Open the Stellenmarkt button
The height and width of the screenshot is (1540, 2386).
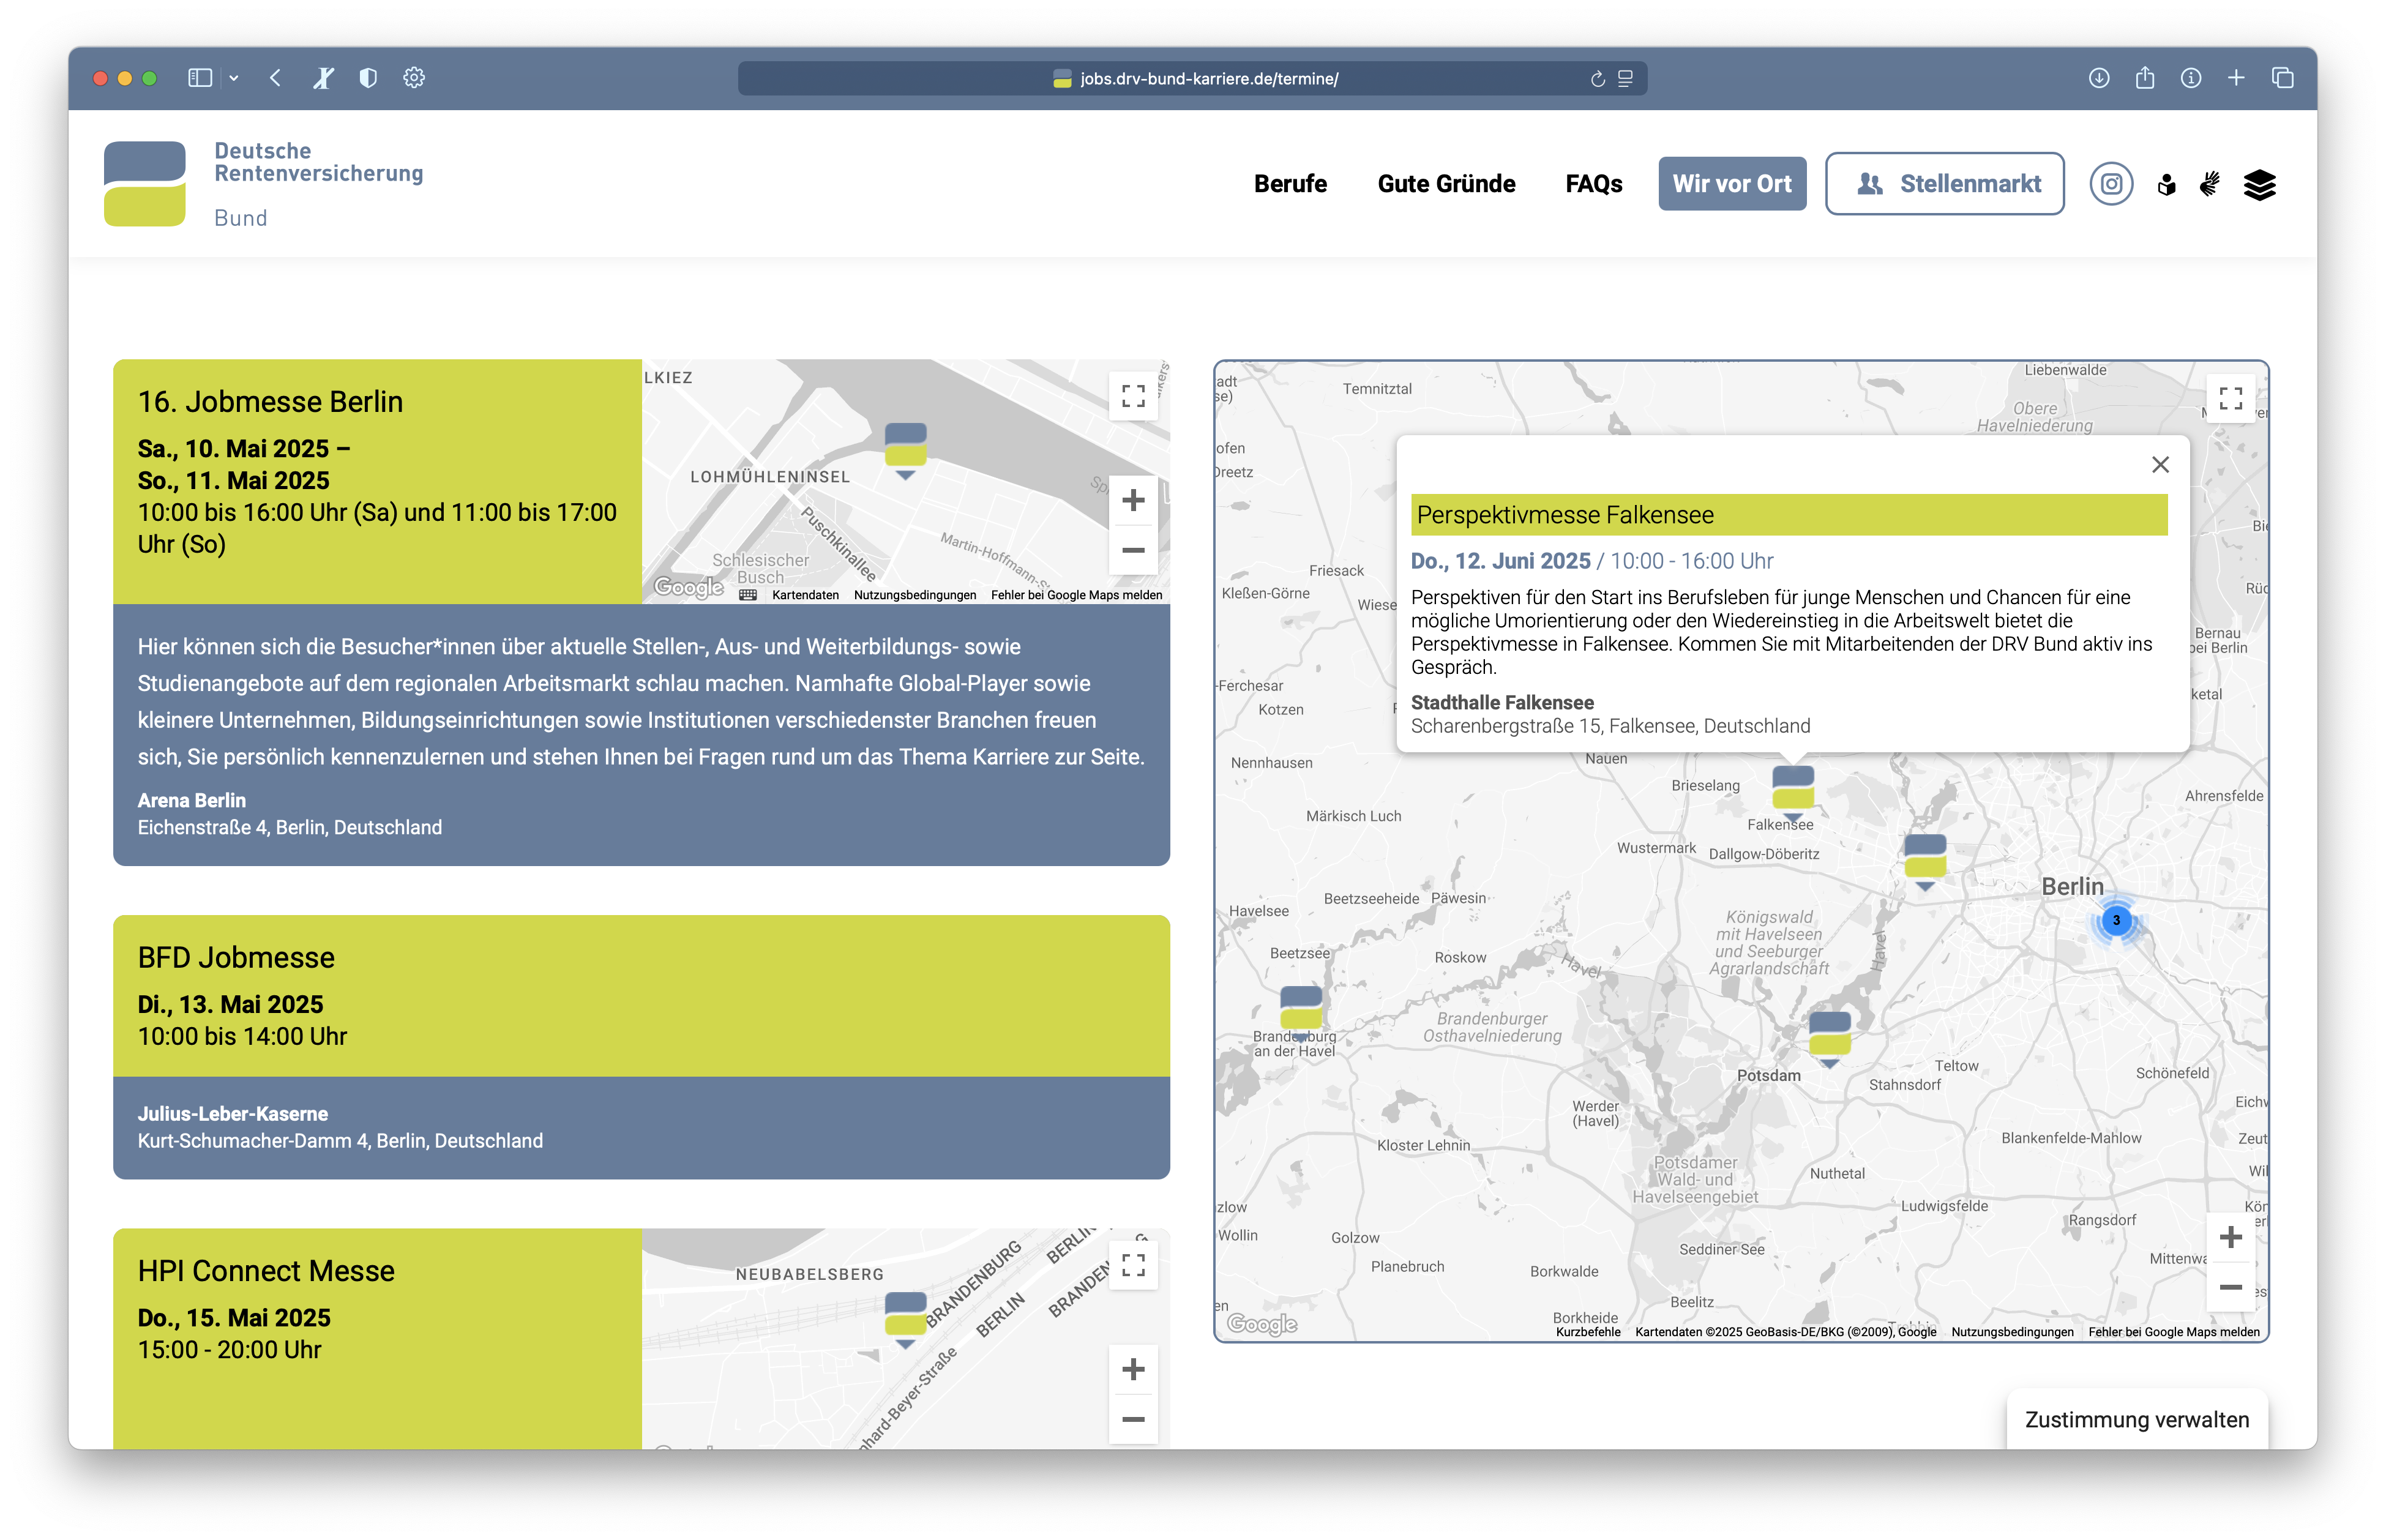1944,184
